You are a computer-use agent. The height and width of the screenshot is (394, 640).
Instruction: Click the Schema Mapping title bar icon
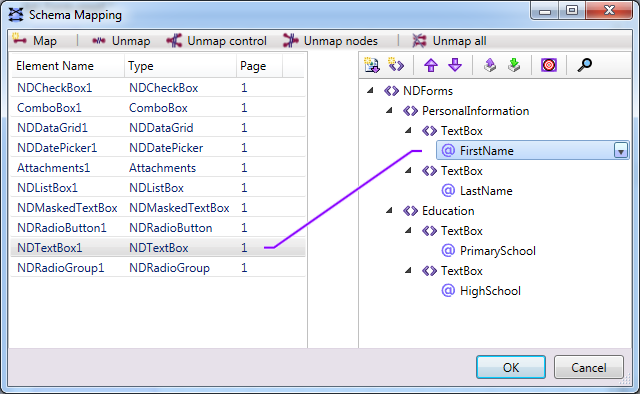[16, 15]
